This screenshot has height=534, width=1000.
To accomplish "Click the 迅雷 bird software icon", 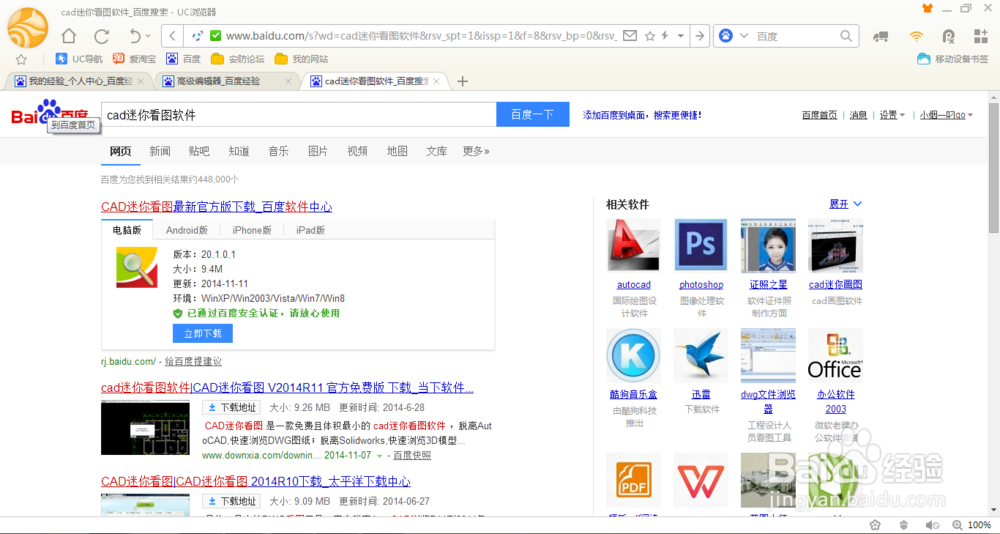I will [x=701, y=355].
